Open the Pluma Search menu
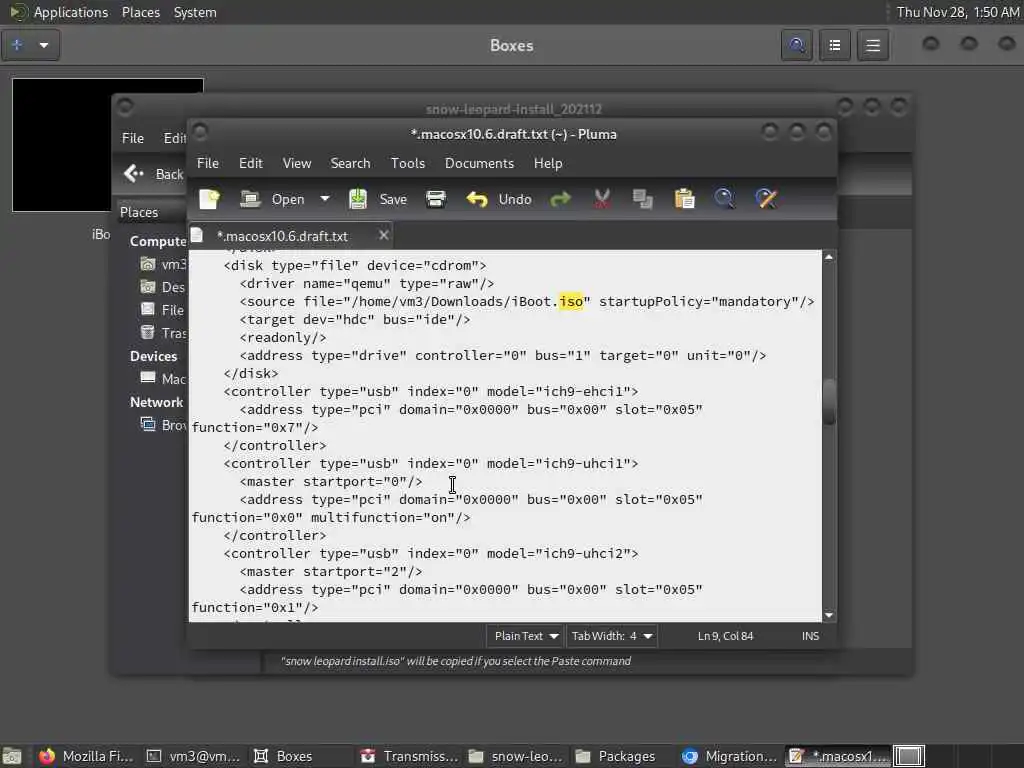This screenshot has width=1024, height=768. point(350,163)
